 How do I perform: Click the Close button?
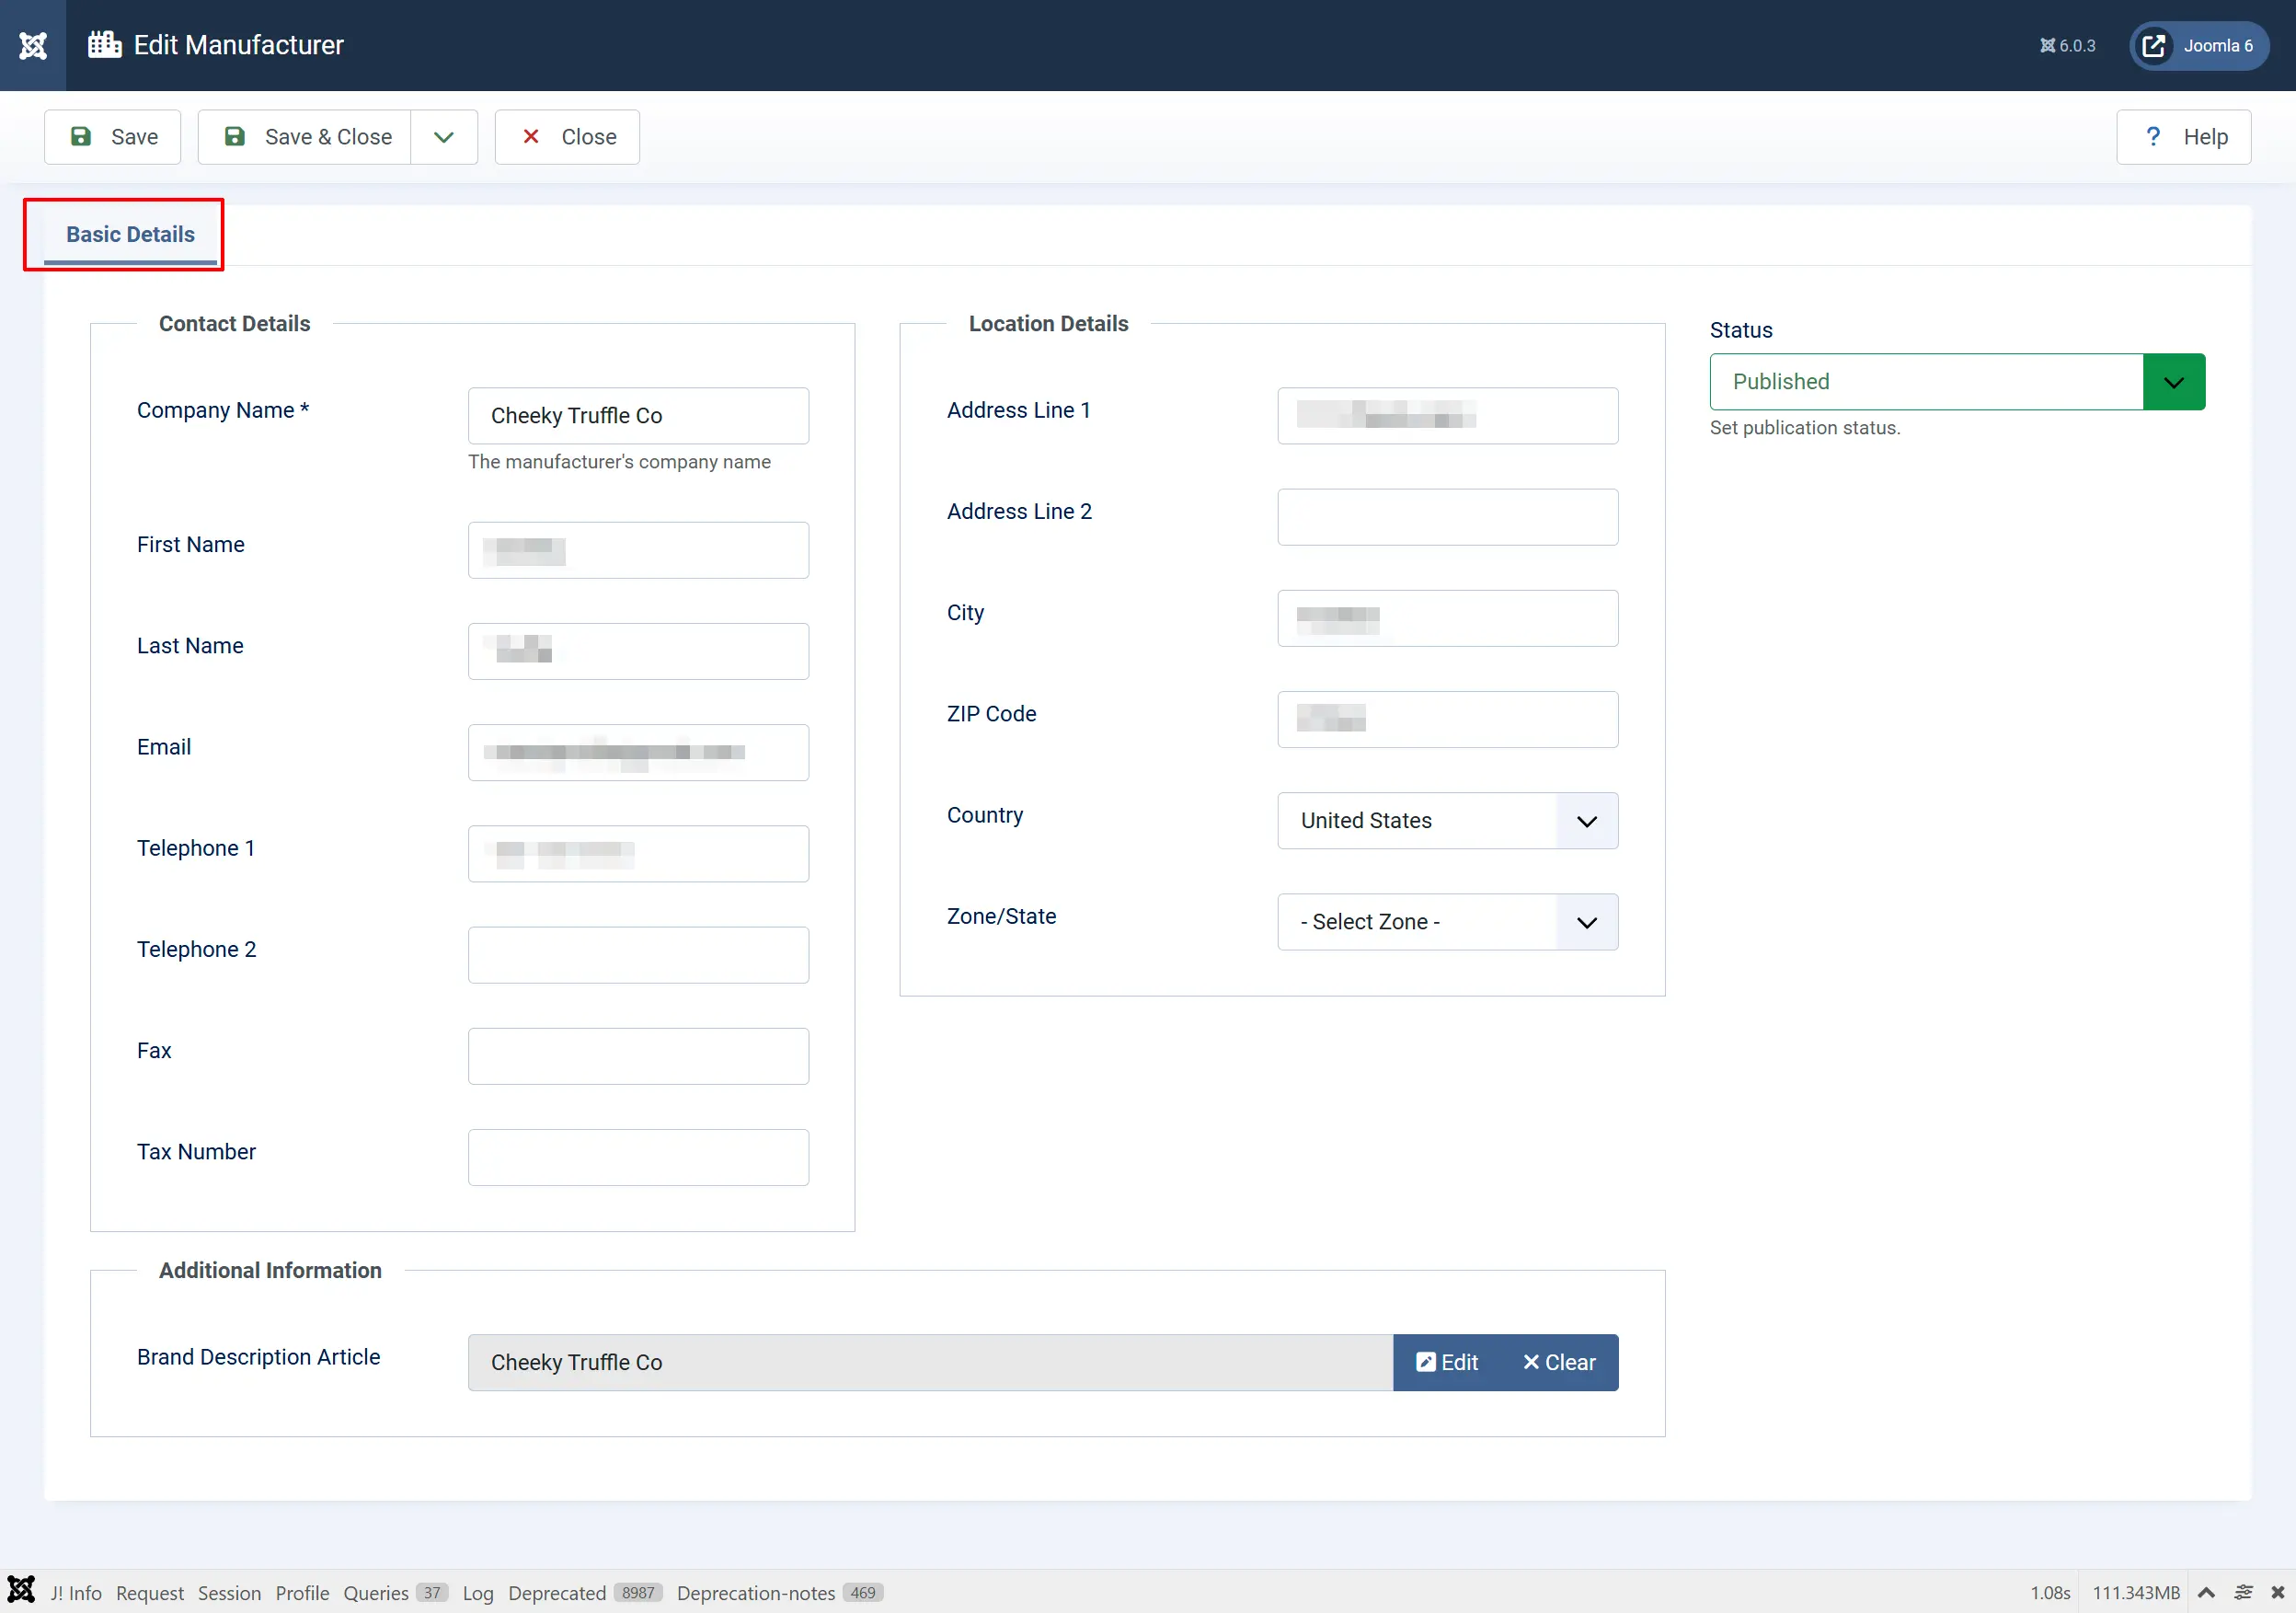(x=567, y=137)
